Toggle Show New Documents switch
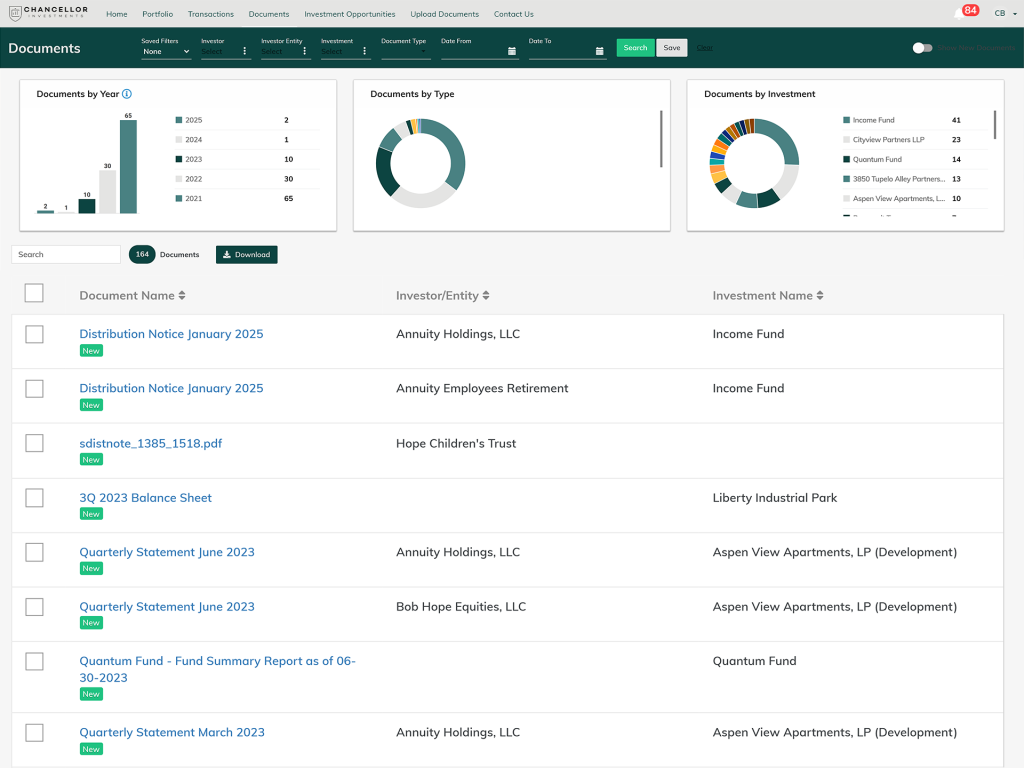Image resolution: width=1024 pixels, height=768 pixels. [922, 48]
